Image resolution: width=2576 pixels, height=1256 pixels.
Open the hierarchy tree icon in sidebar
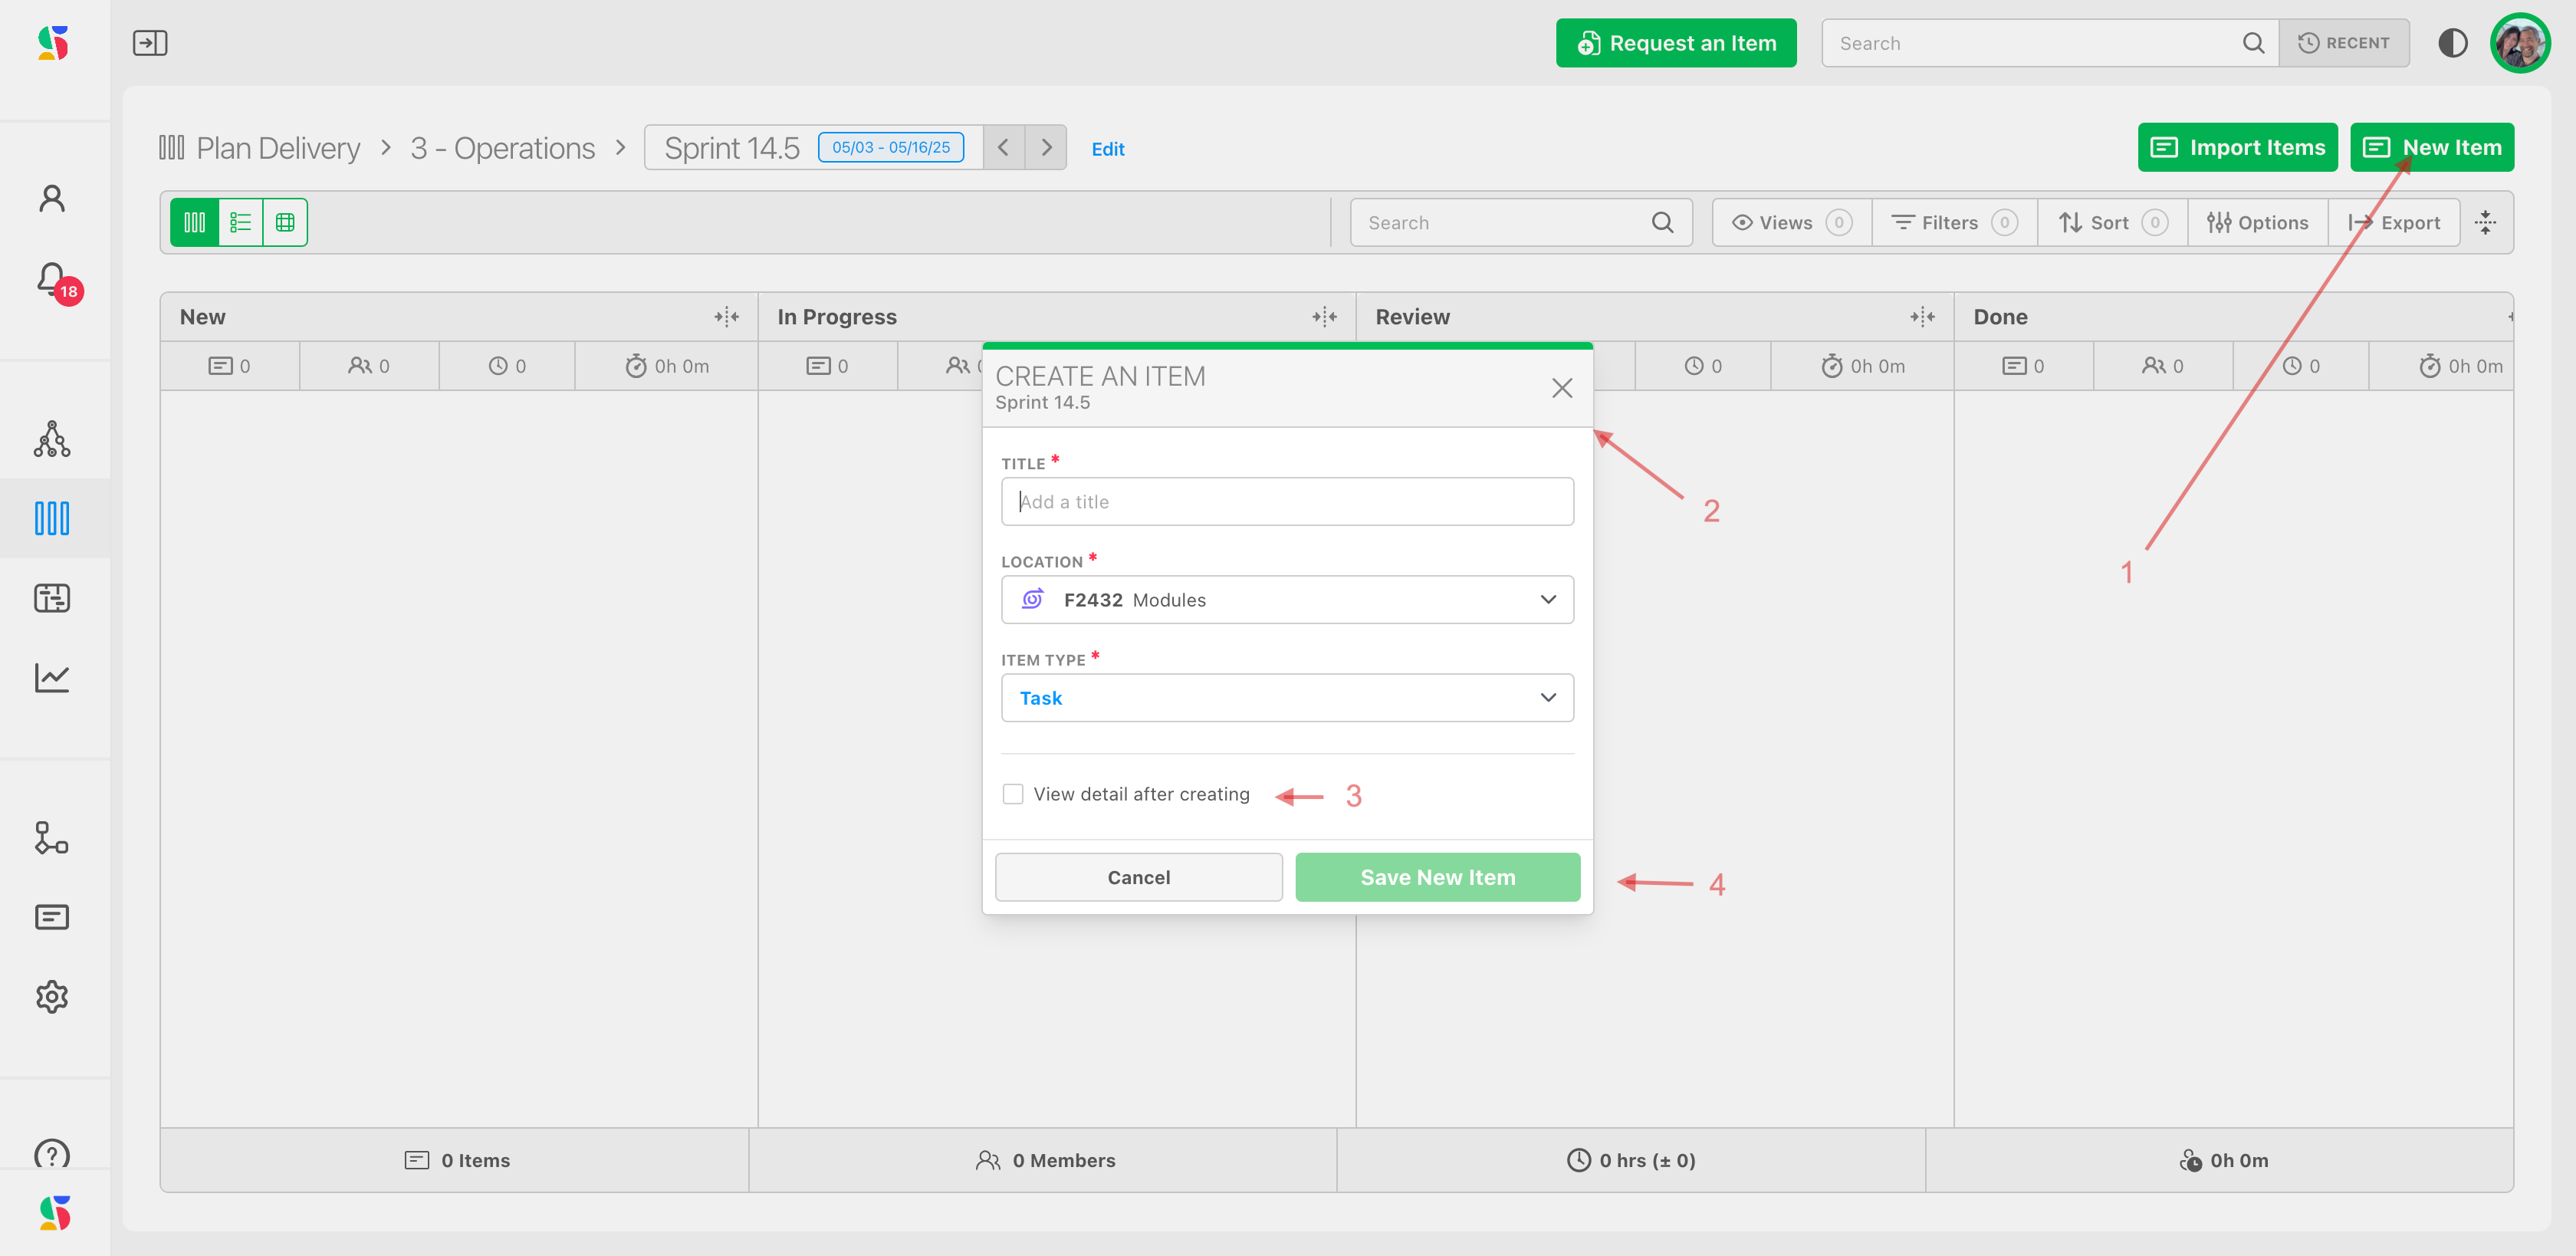click(52, 439)
